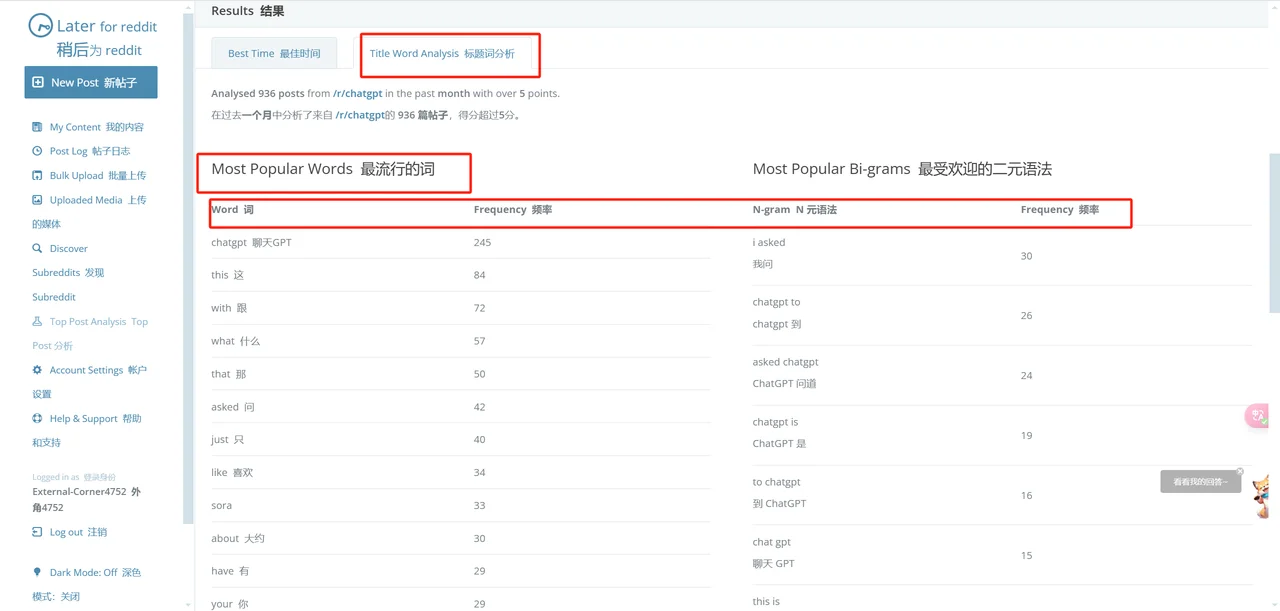Viewport: 1280px width, 611px height.
Task: Click the word cell 'about 大约'
Action: coord(237,538)
